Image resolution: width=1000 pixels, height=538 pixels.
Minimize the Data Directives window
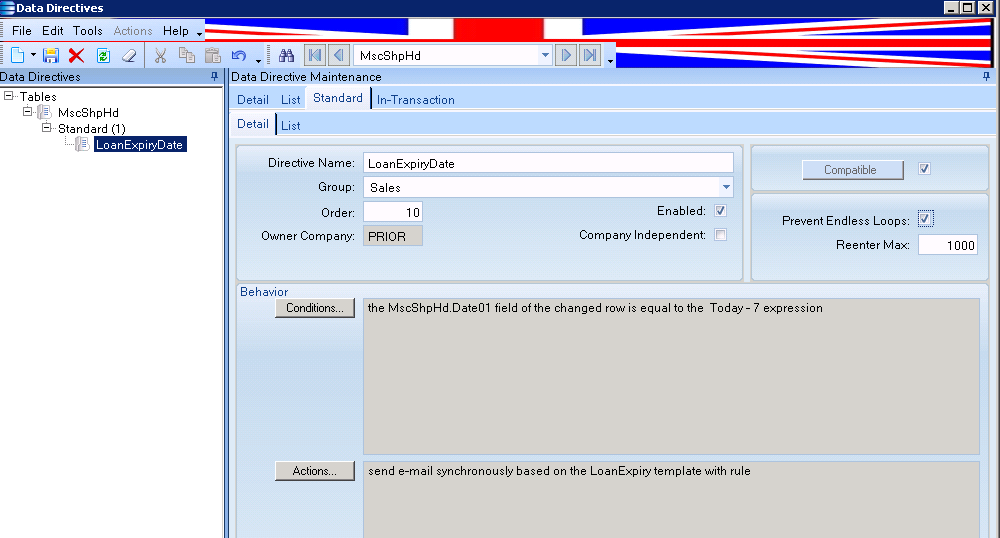[x=952, y=8]
